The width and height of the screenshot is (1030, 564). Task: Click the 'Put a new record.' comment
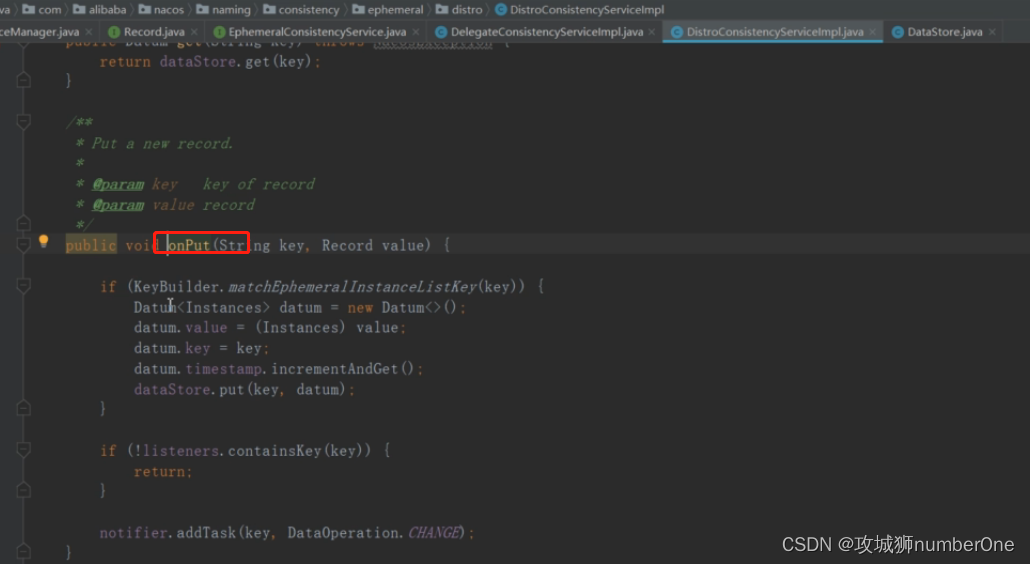coord(162,143)
